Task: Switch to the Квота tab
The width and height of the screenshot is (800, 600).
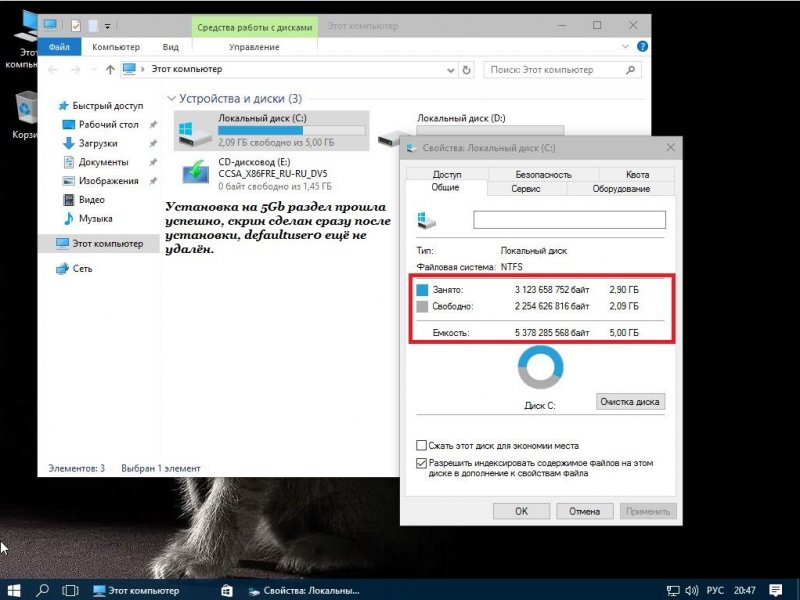Action: tap(637, 174)
